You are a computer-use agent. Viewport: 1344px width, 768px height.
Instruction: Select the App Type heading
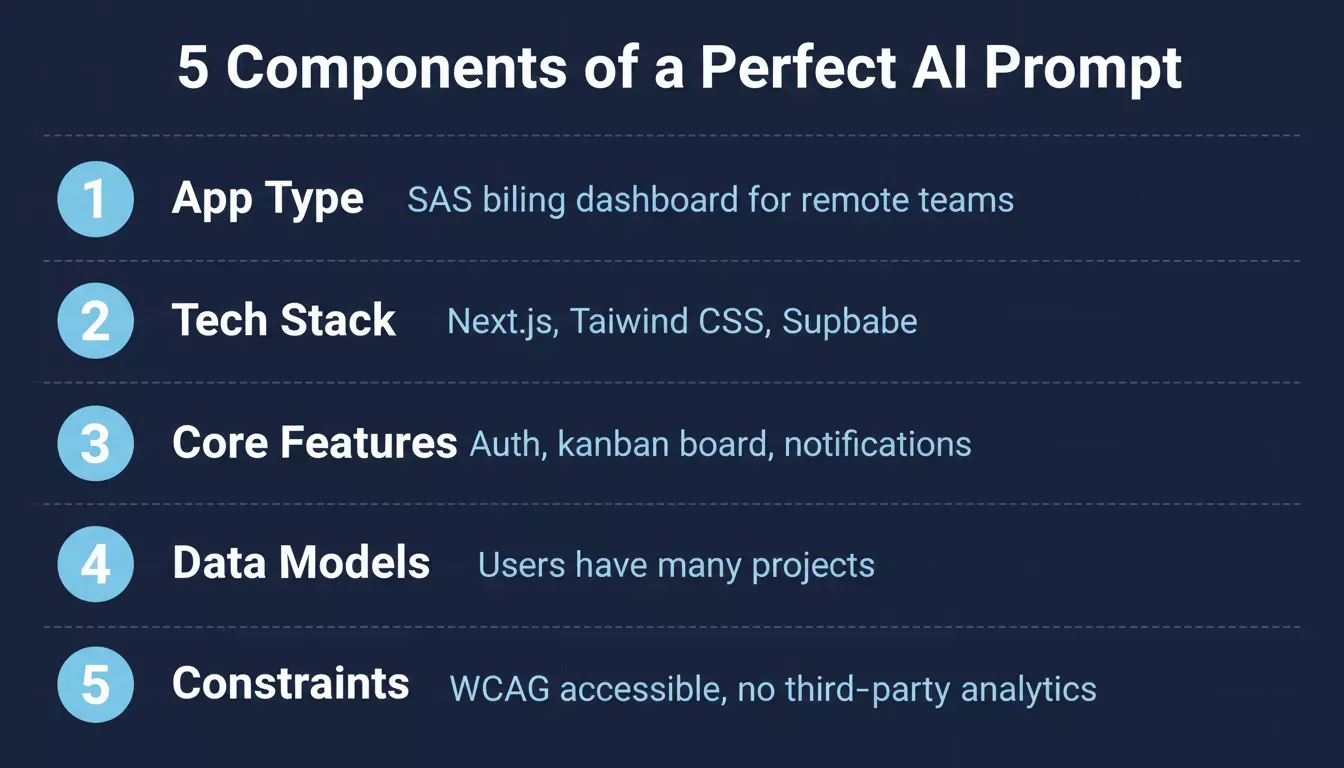point(268,199)
